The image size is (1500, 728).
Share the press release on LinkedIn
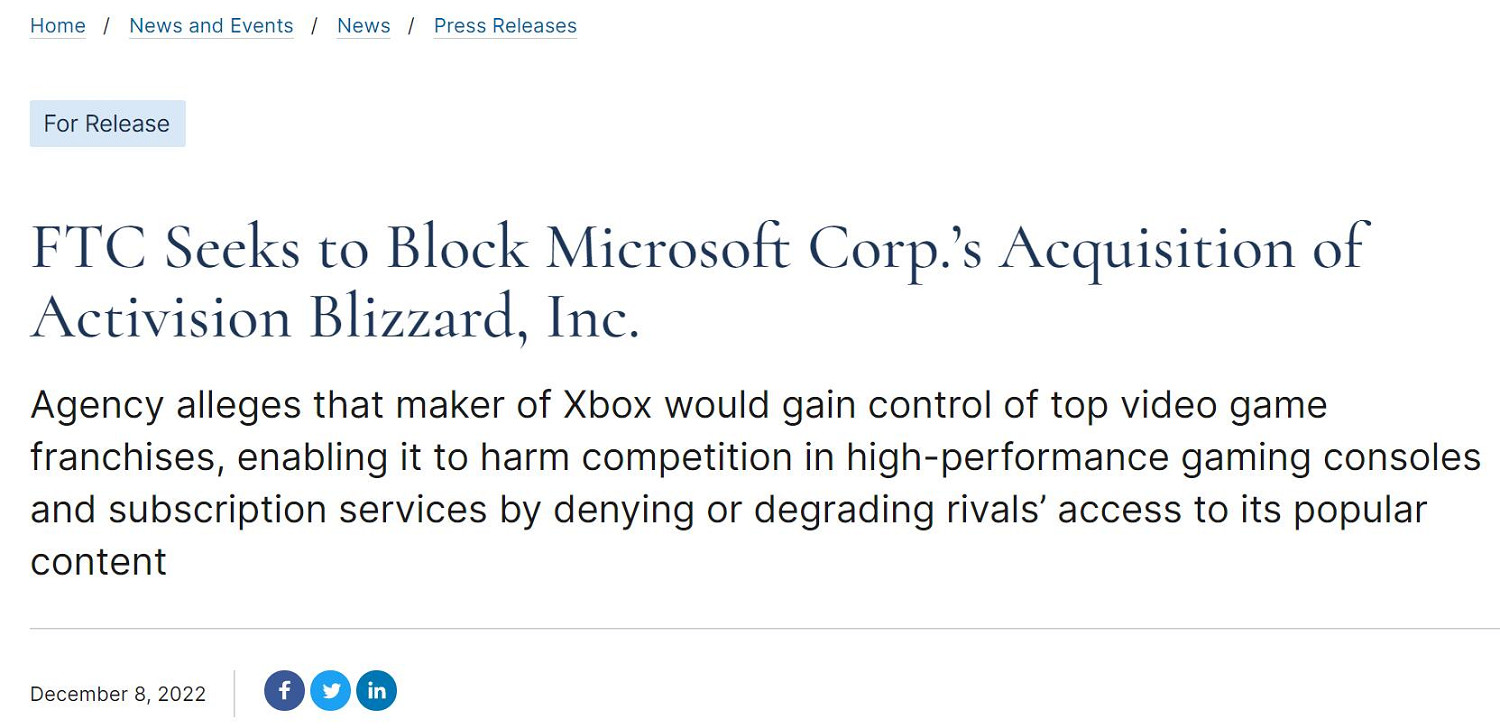tap(376, 691)
